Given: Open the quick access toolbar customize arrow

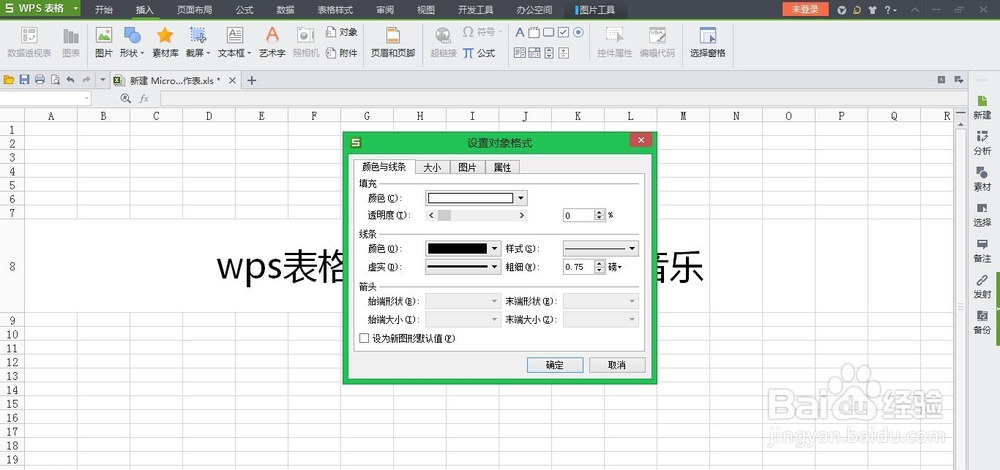Looking at the screenshot, I should coord(103,80).
